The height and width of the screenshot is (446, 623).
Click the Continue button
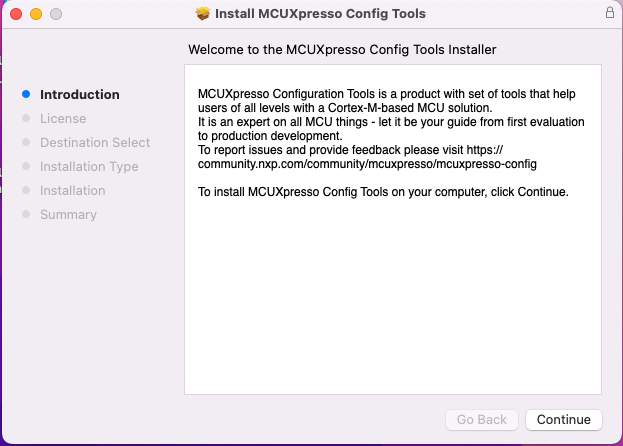563,419
